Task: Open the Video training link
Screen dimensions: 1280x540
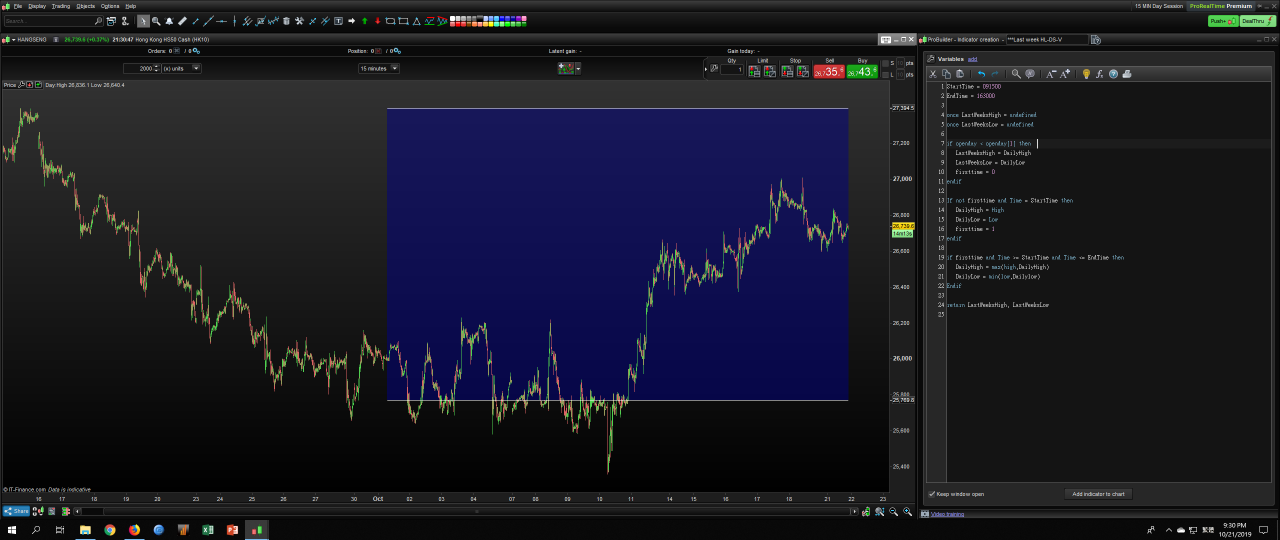Action: [947, 514]
